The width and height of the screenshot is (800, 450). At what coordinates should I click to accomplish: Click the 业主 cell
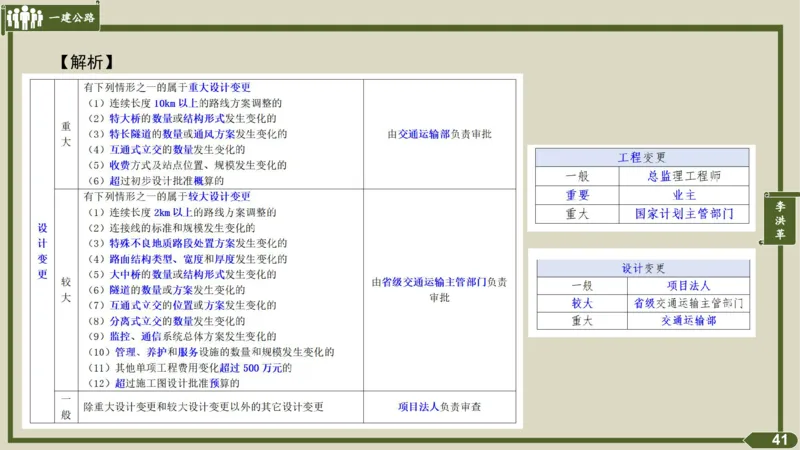684,195
